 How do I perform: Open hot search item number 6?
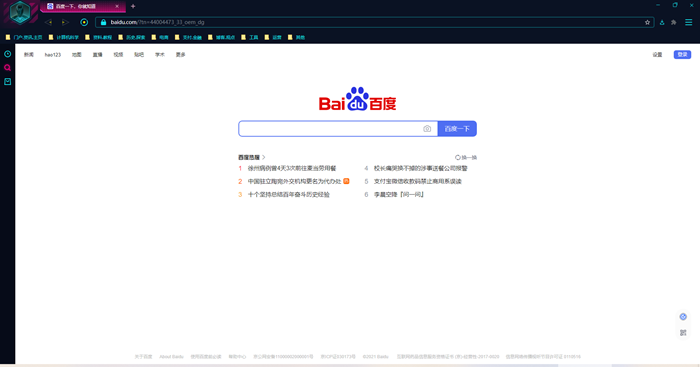(399, 195)
